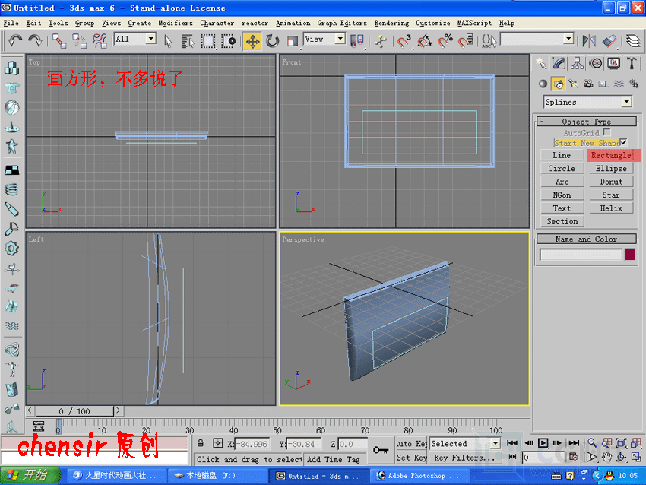Open the Modifiers menu

(x=176, y=23)
